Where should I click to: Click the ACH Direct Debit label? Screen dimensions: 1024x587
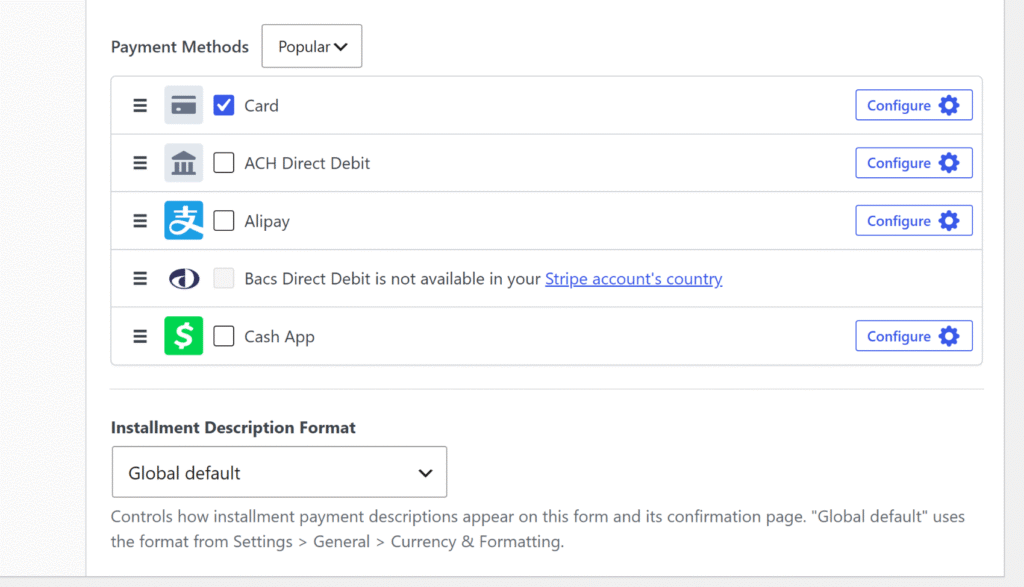(307, 163)
